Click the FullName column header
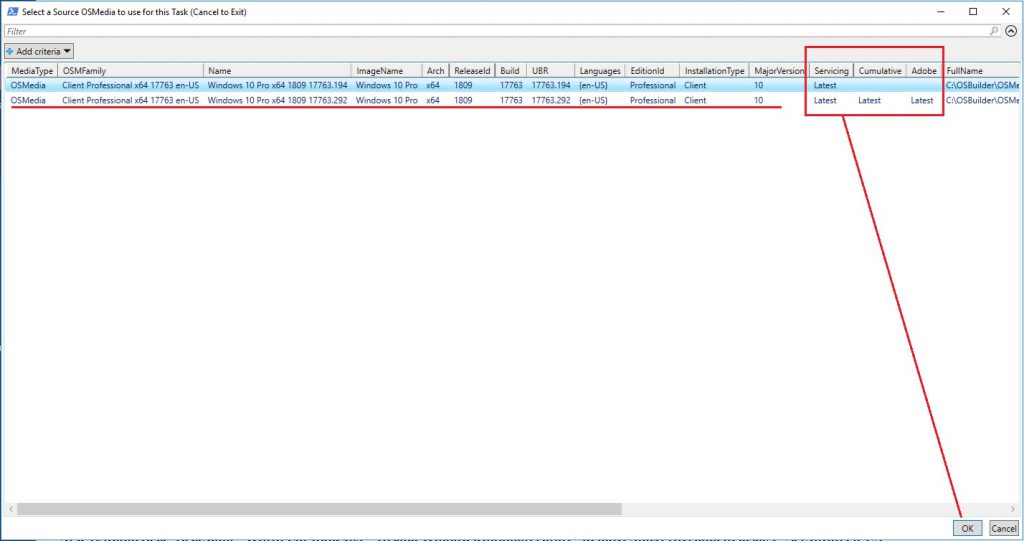 (980, 71)
